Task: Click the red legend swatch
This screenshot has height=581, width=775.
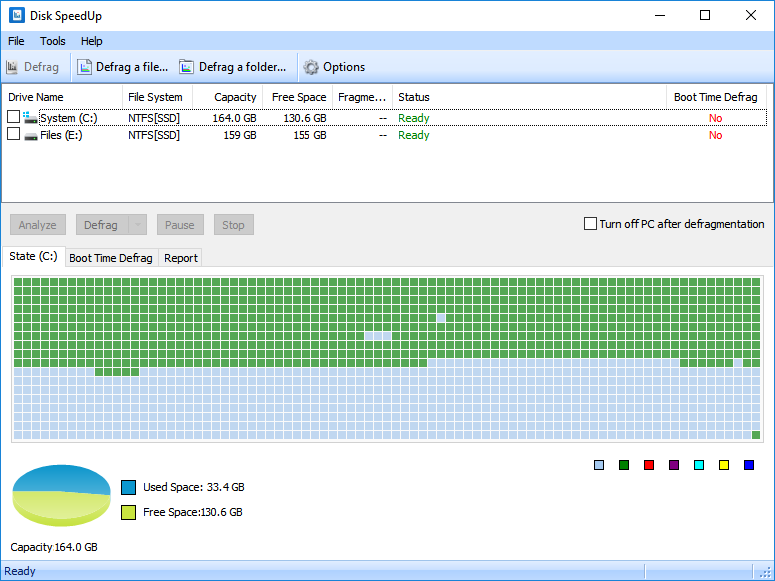Action: tap(649, 465)
